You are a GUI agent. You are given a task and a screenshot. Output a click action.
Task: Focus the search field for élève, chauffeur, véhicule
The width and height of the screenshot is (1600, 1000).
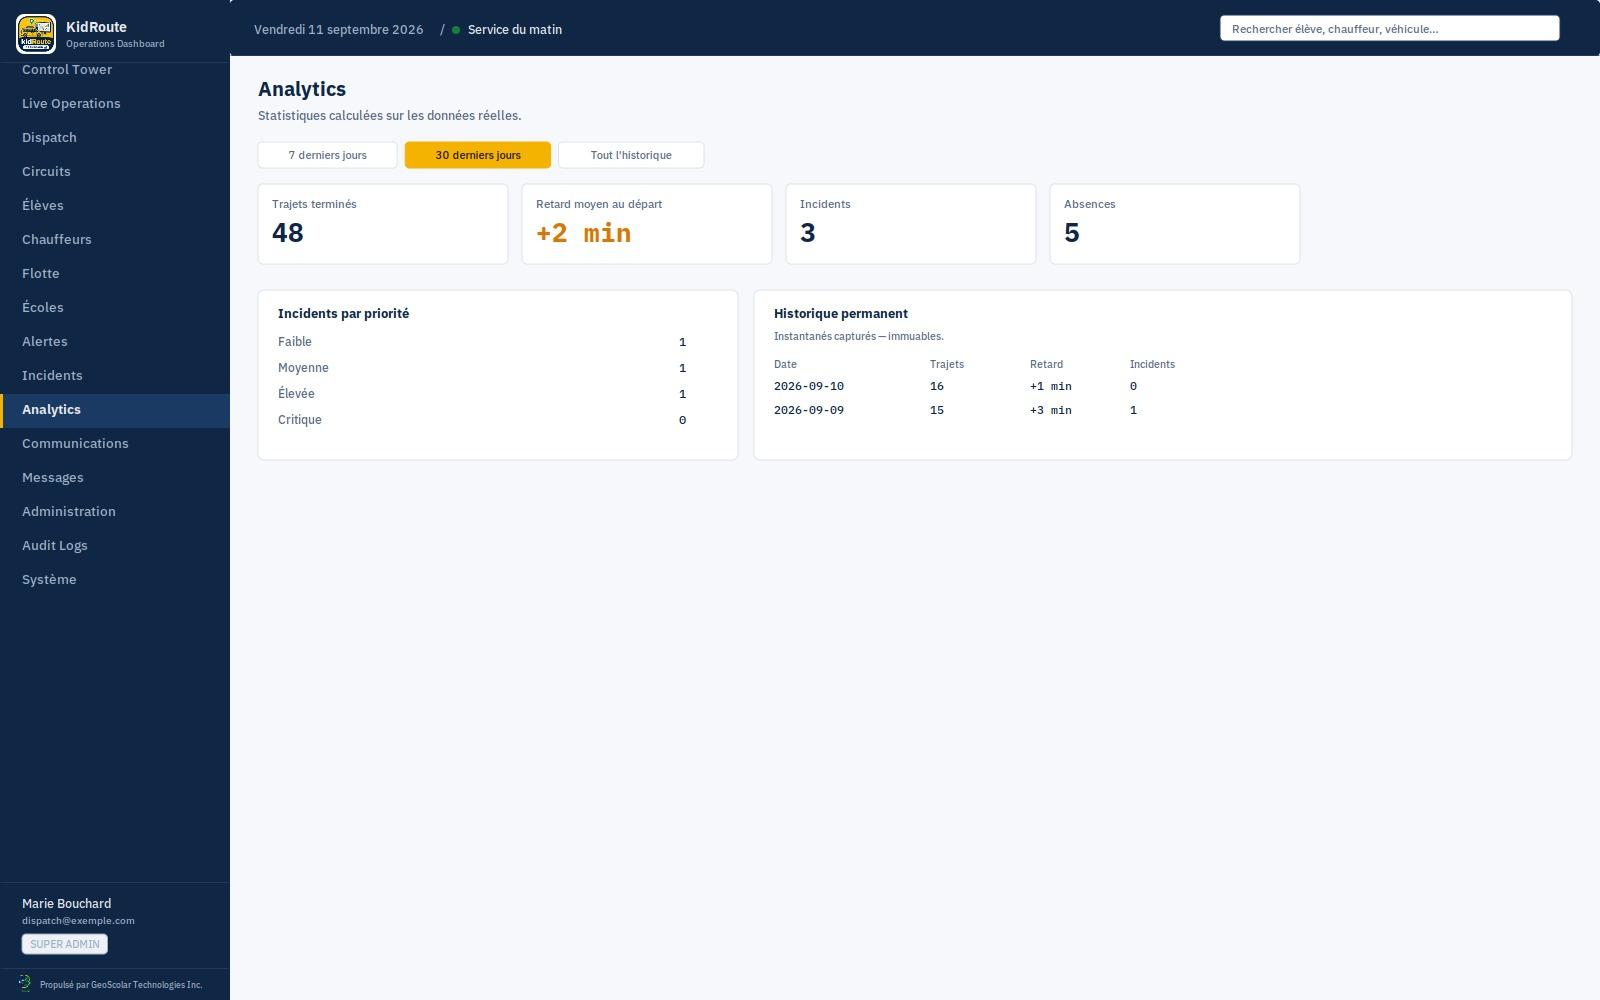click(x=1389, y=29)
